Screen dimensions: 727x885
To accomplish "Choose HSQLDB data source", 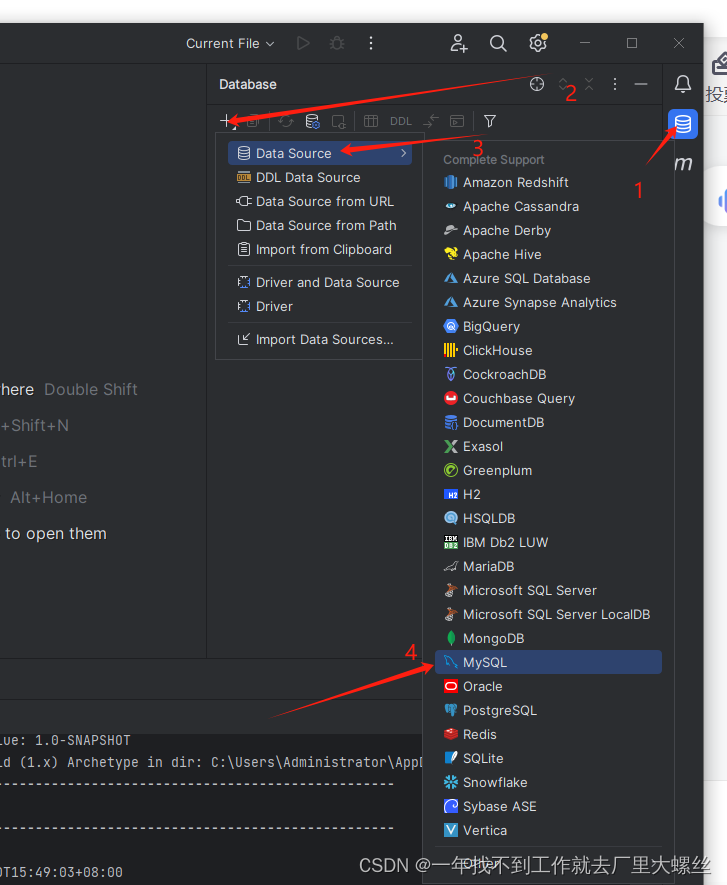I will click(548, 518).
